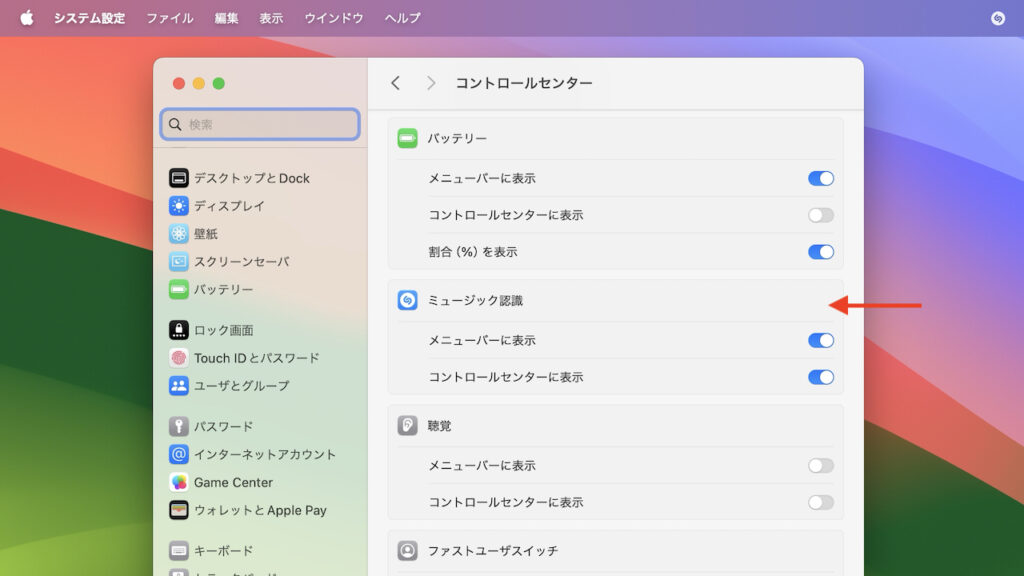1024x576 pixels.
Task: Select Touch ID and Password icon
Action: pyautogui.click(x=179, y=358)
